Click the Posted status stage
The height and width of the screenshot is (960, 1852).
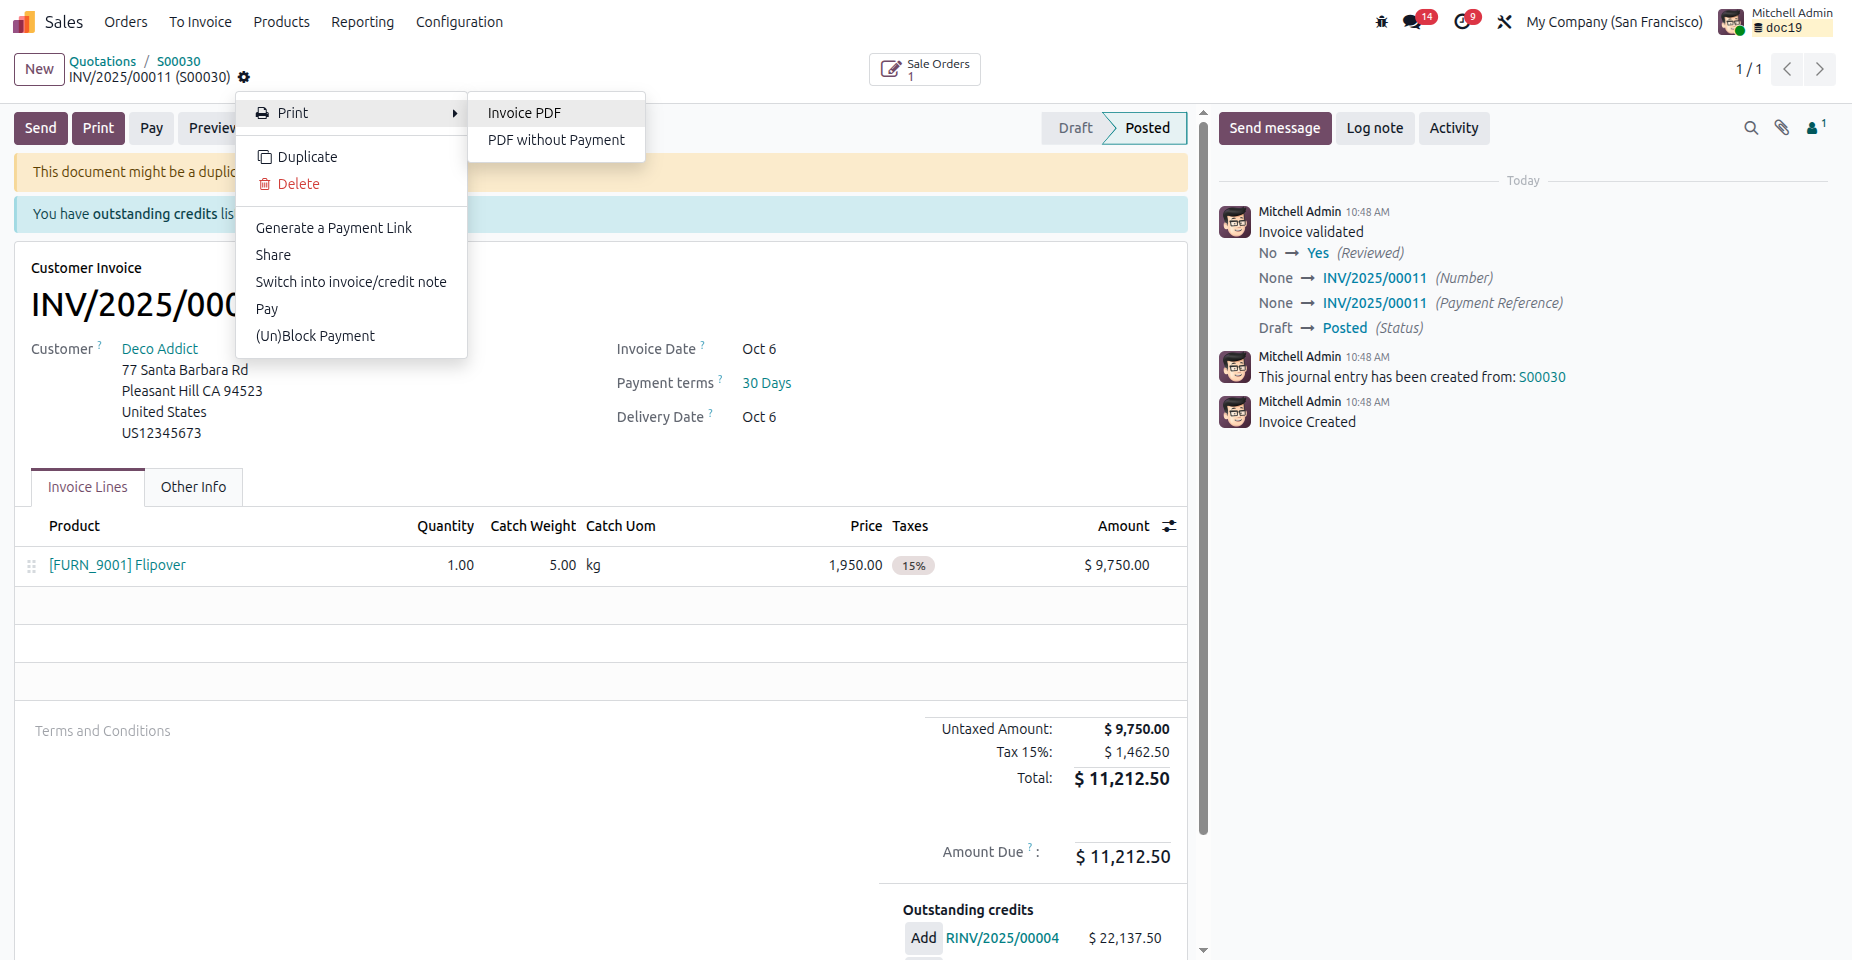(x=1147, y=128)
